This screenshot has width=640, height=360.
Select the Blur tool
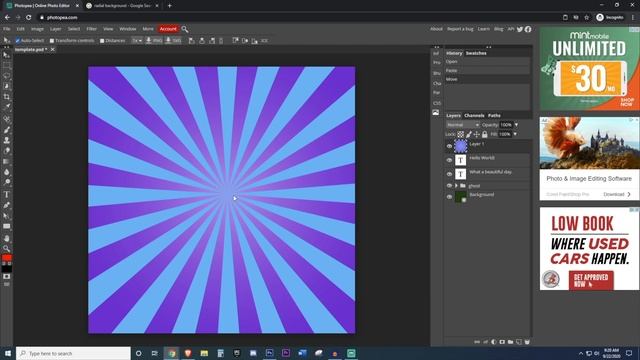coord(7,172)
